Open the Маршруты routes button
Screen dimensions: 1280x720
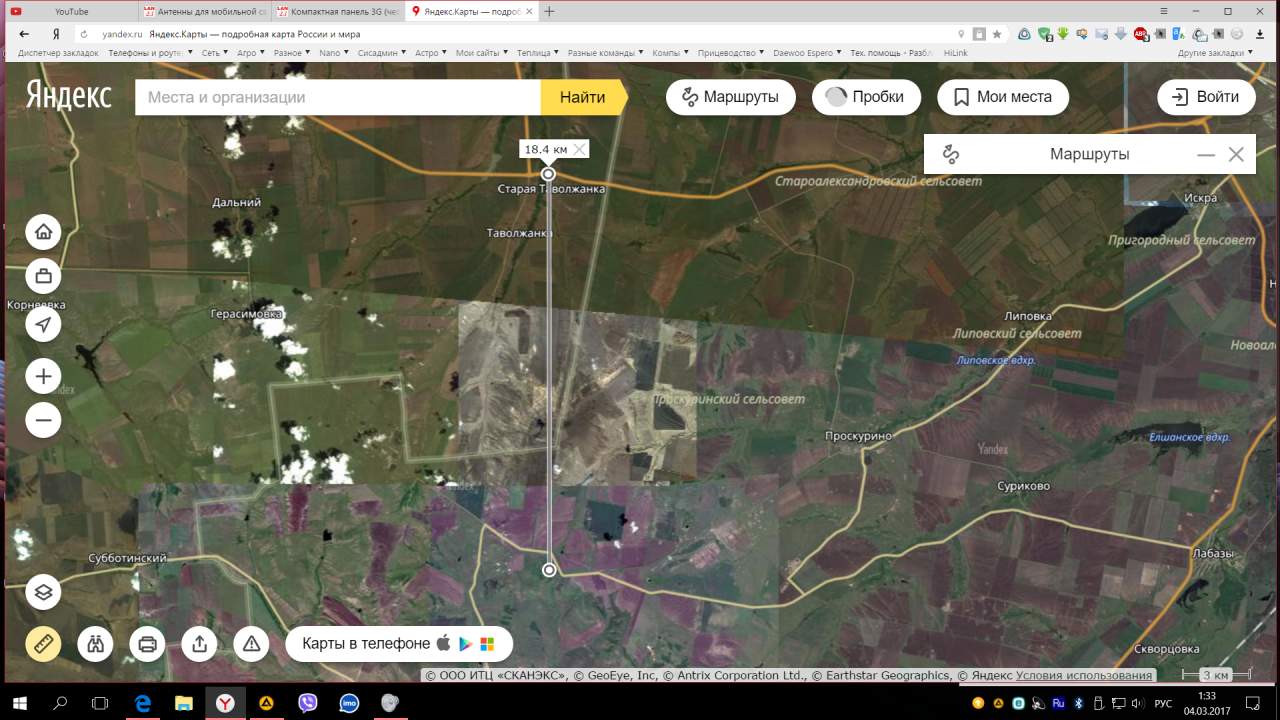(731, 97)
